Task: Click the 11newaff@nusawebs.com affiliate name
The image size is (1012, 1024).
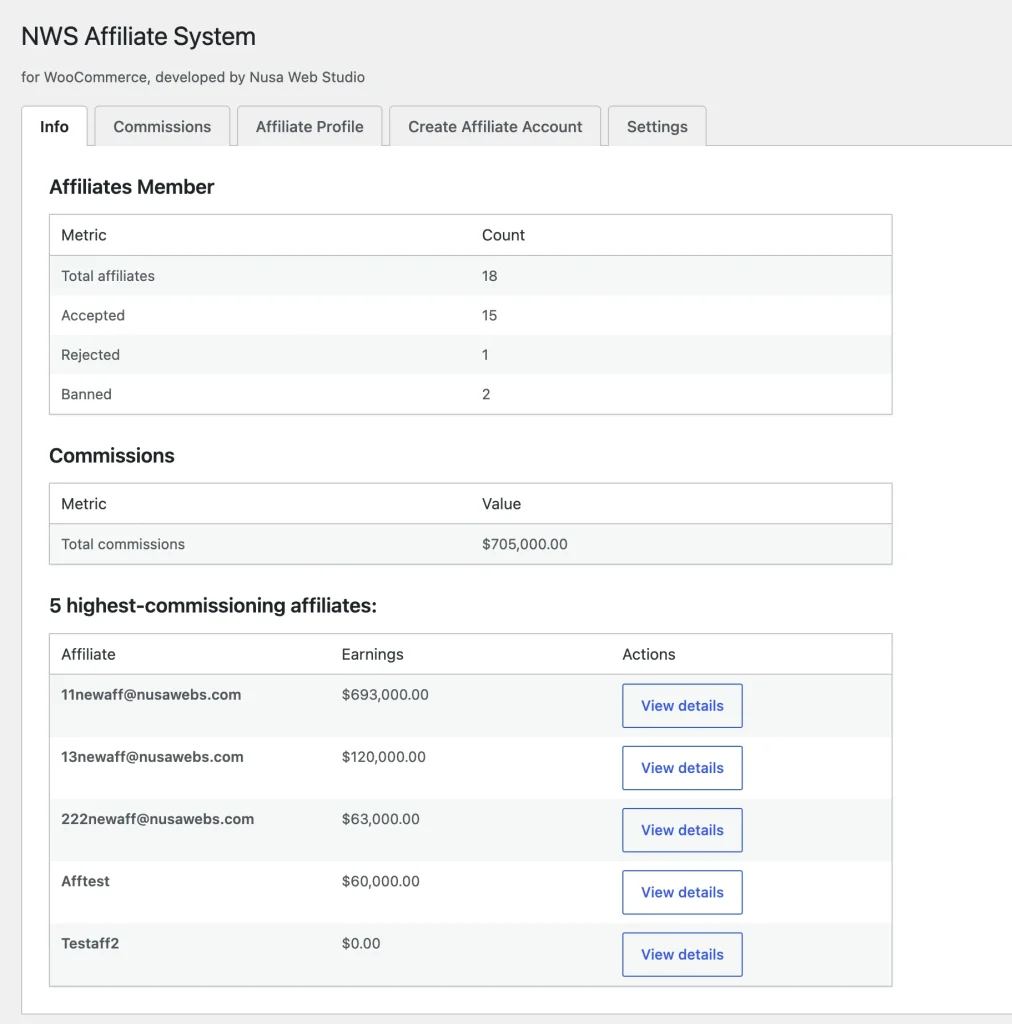Action: coord(151,695)
